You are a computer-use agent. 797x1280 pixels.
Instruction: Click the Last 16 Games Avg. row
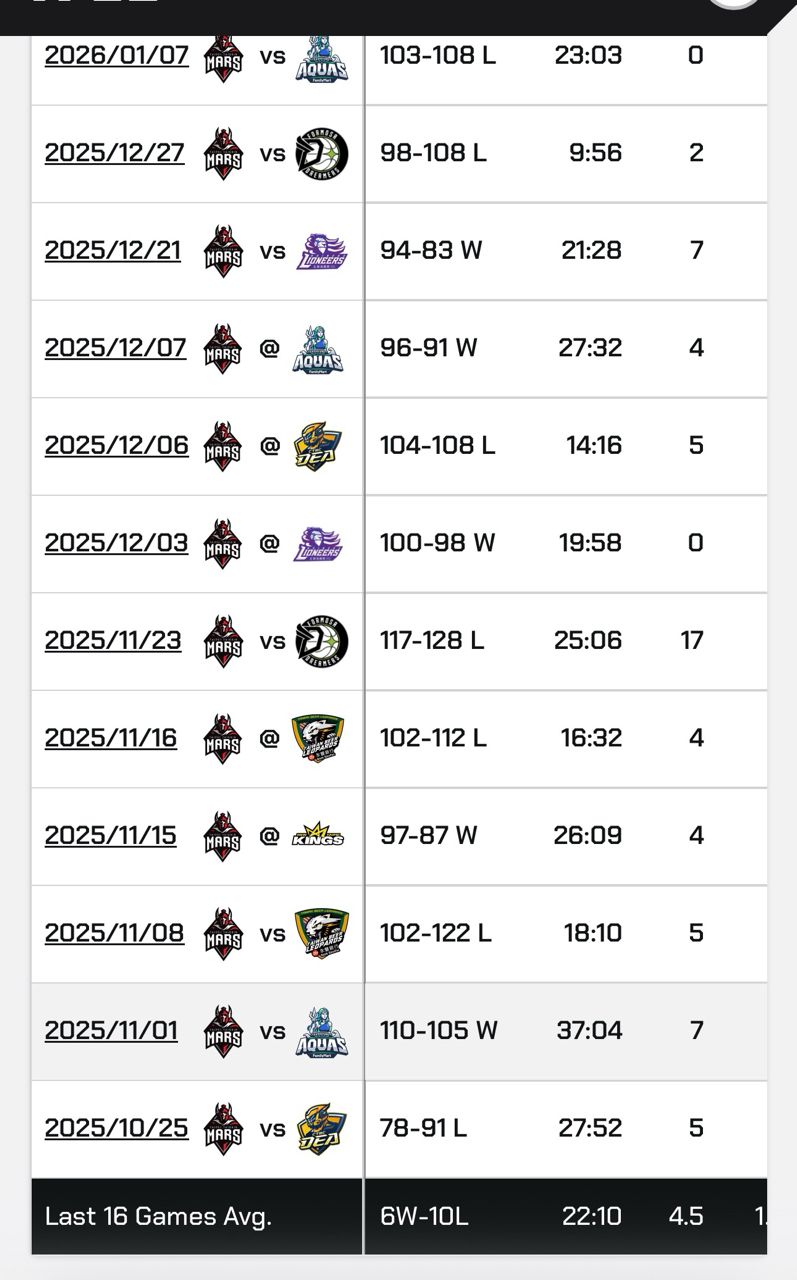[x=158, y=1216]
